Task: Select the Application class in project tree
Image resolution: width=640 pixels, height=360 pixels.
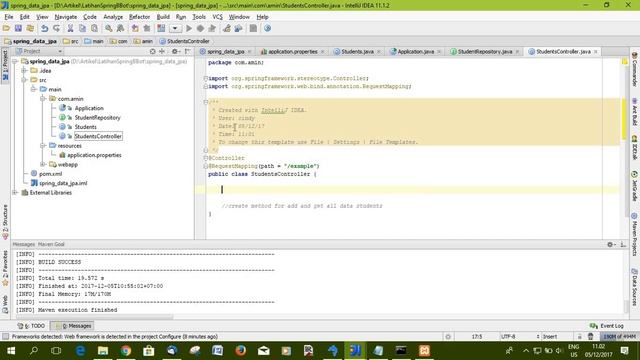Action: [x=89, y=108]
